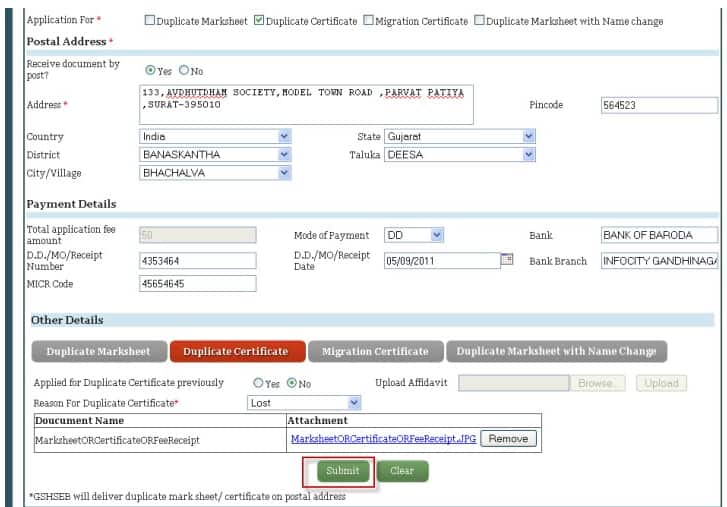Switch to the Duplicate Certificate tab
Viewport: 727px width, 507px height.
click(x=237, y=351)
